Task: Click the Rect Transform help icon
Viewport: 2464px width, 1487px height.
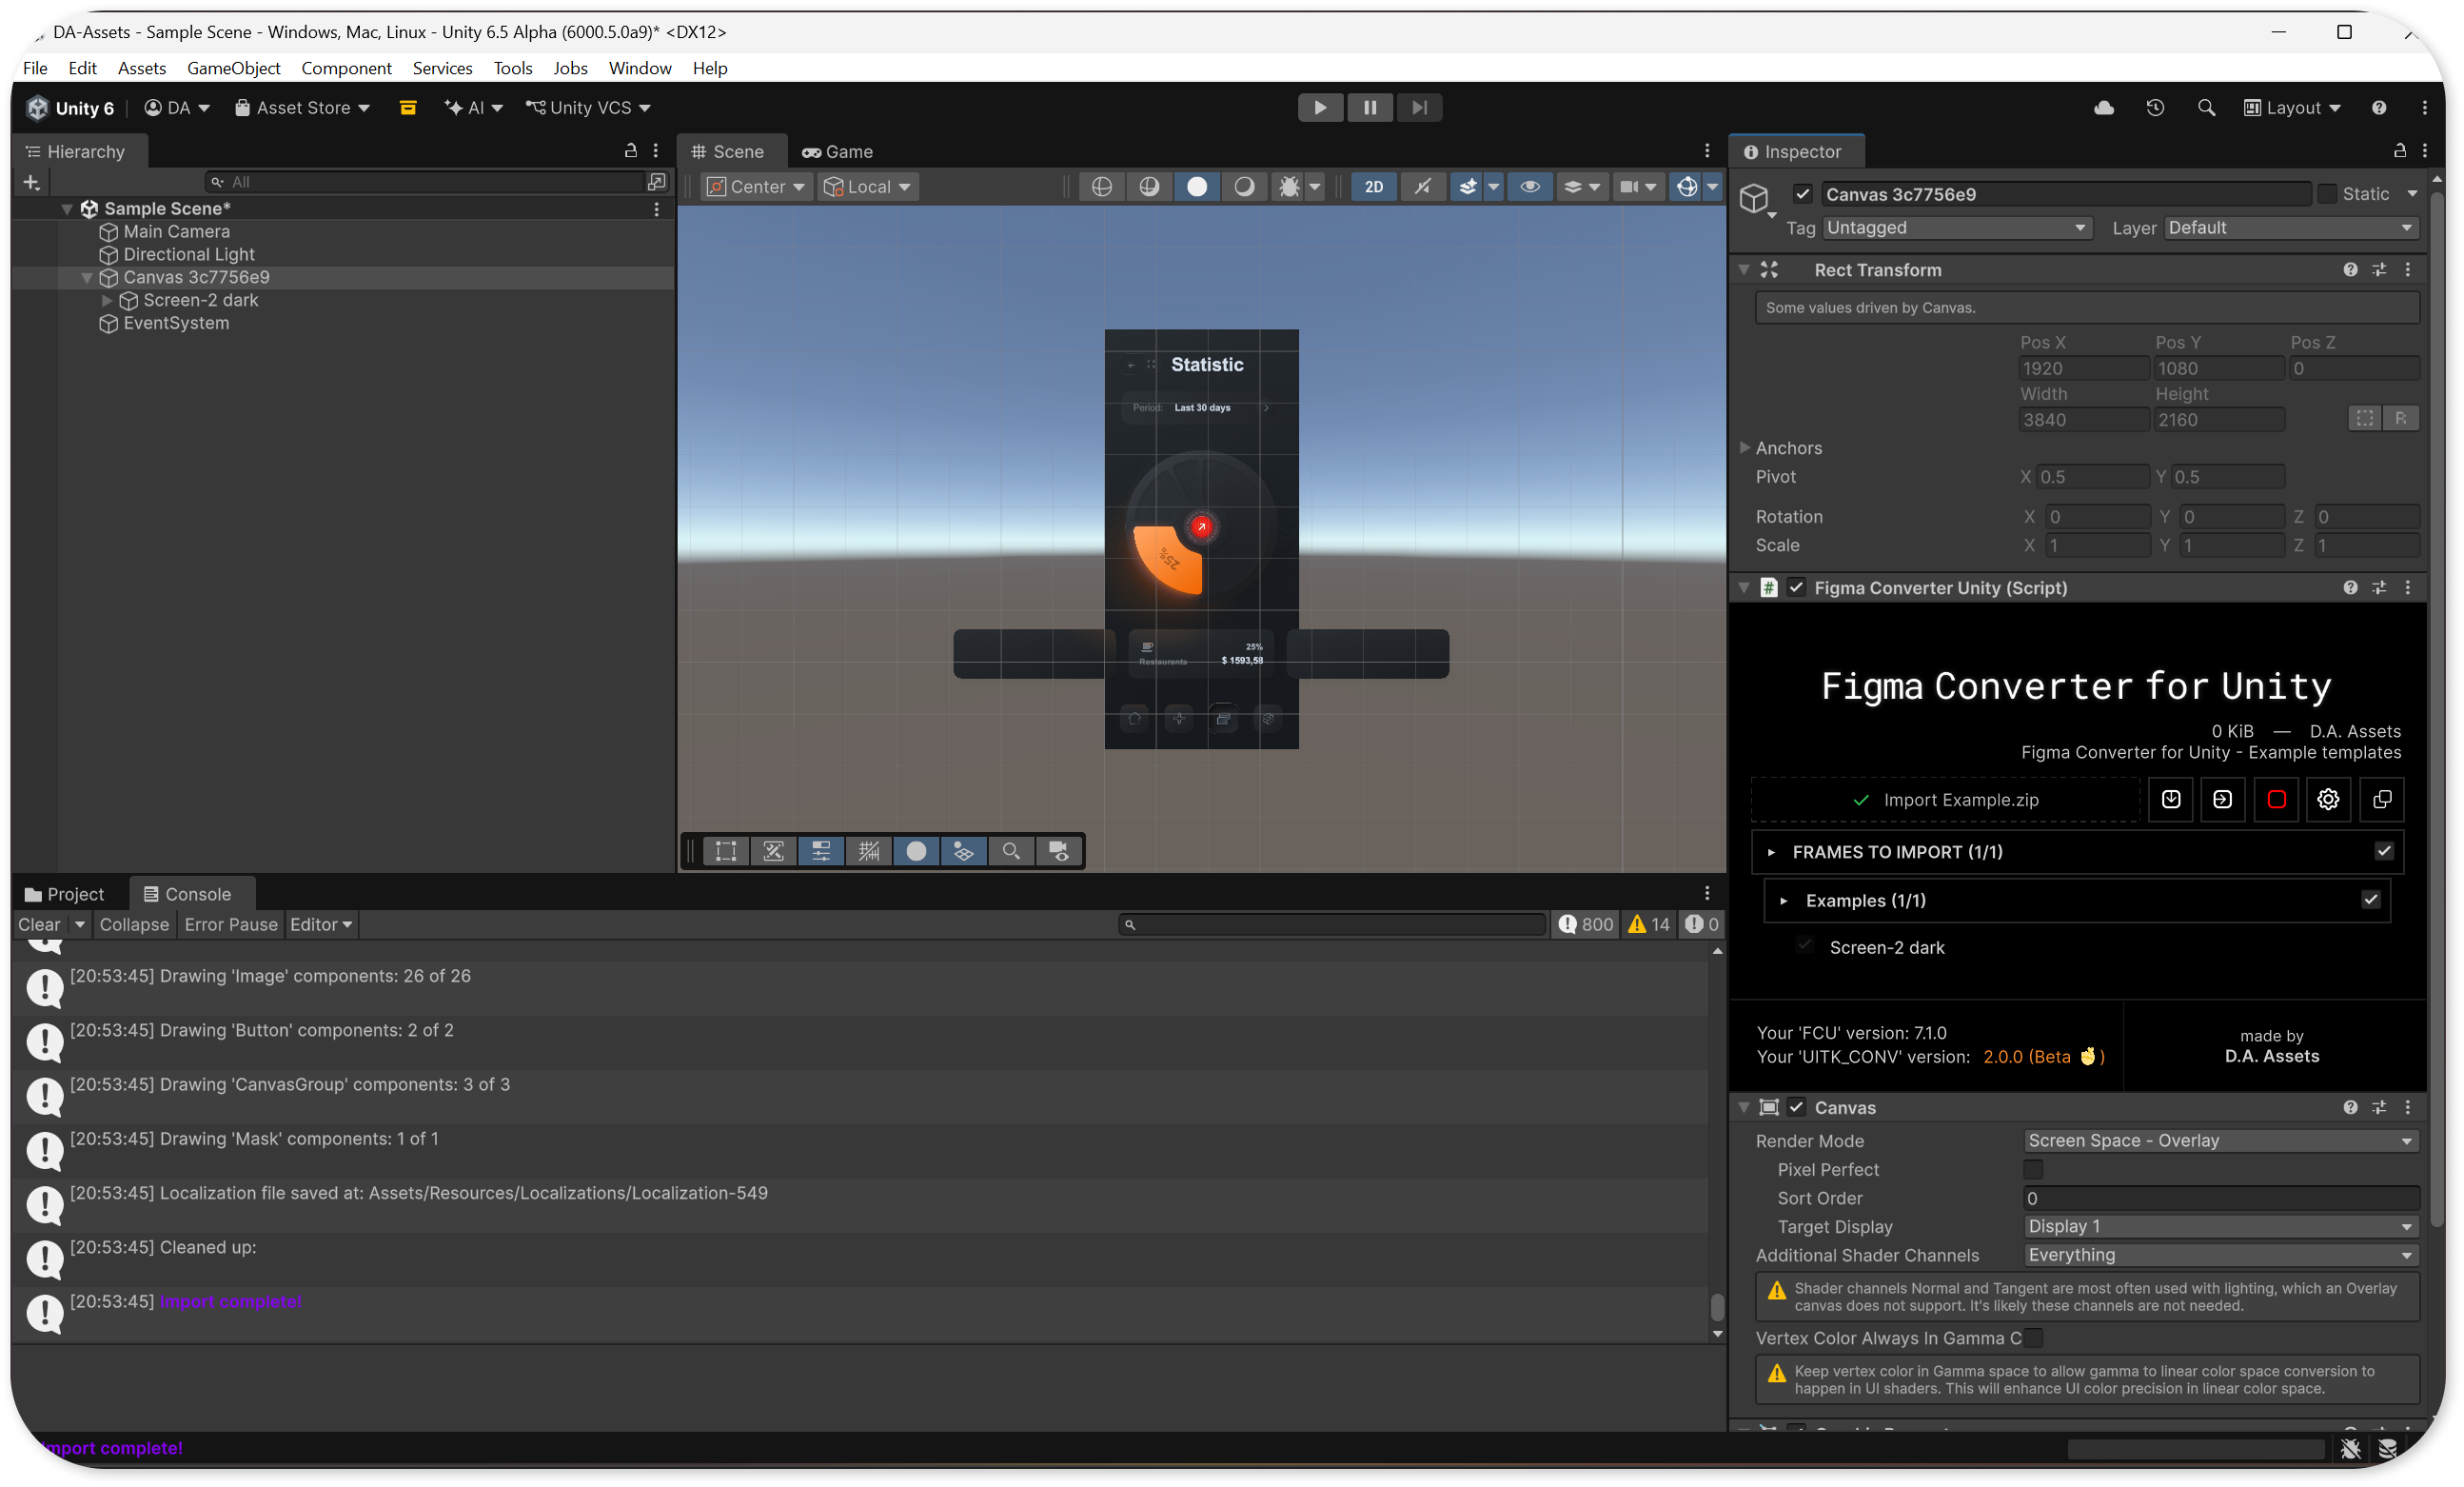Action: (x=2350, y=270)
